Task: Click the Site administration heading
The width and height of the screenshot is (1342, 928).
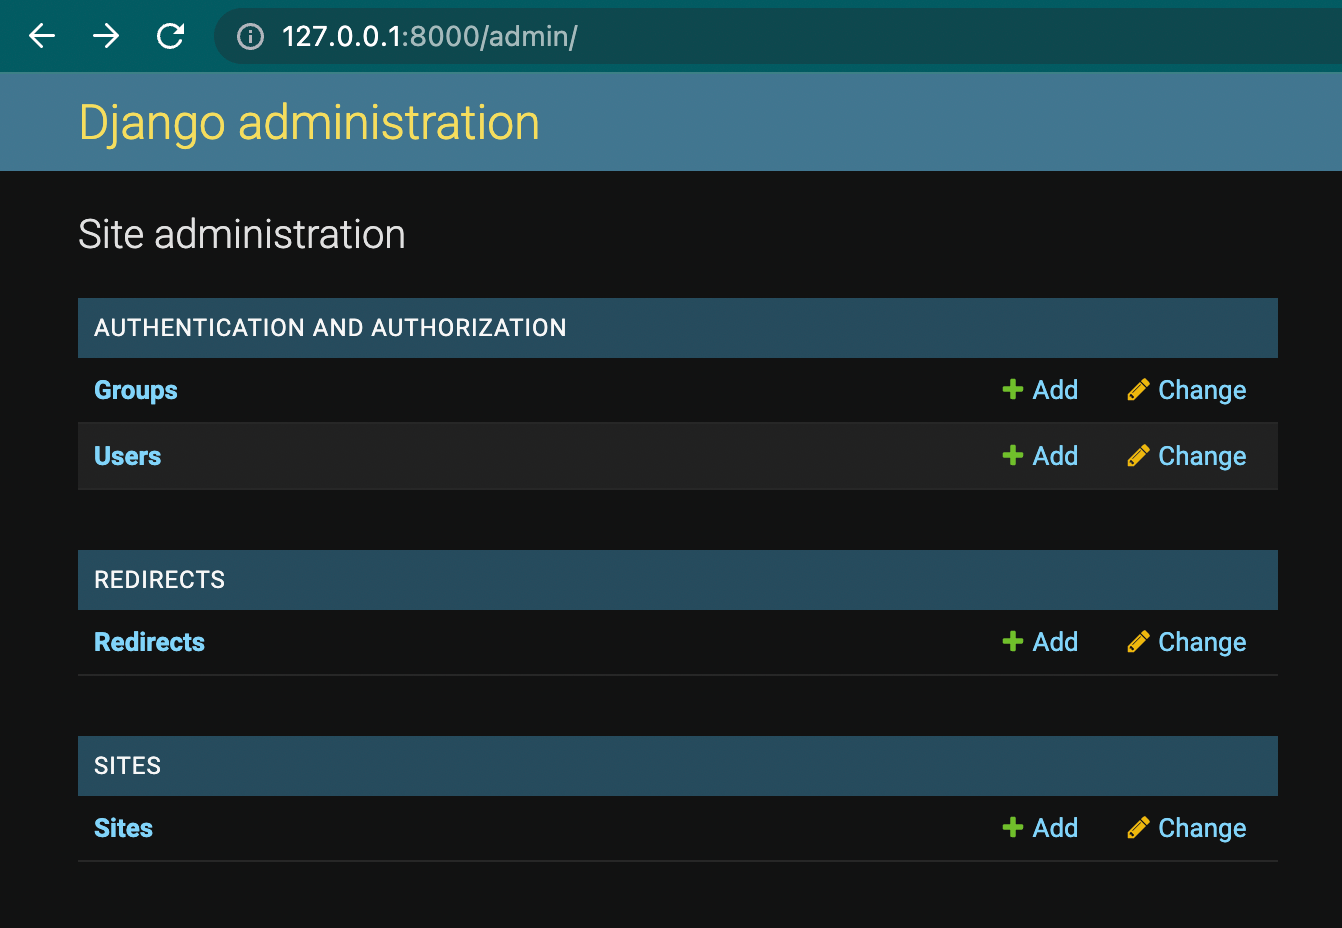Action: (242, 235)
